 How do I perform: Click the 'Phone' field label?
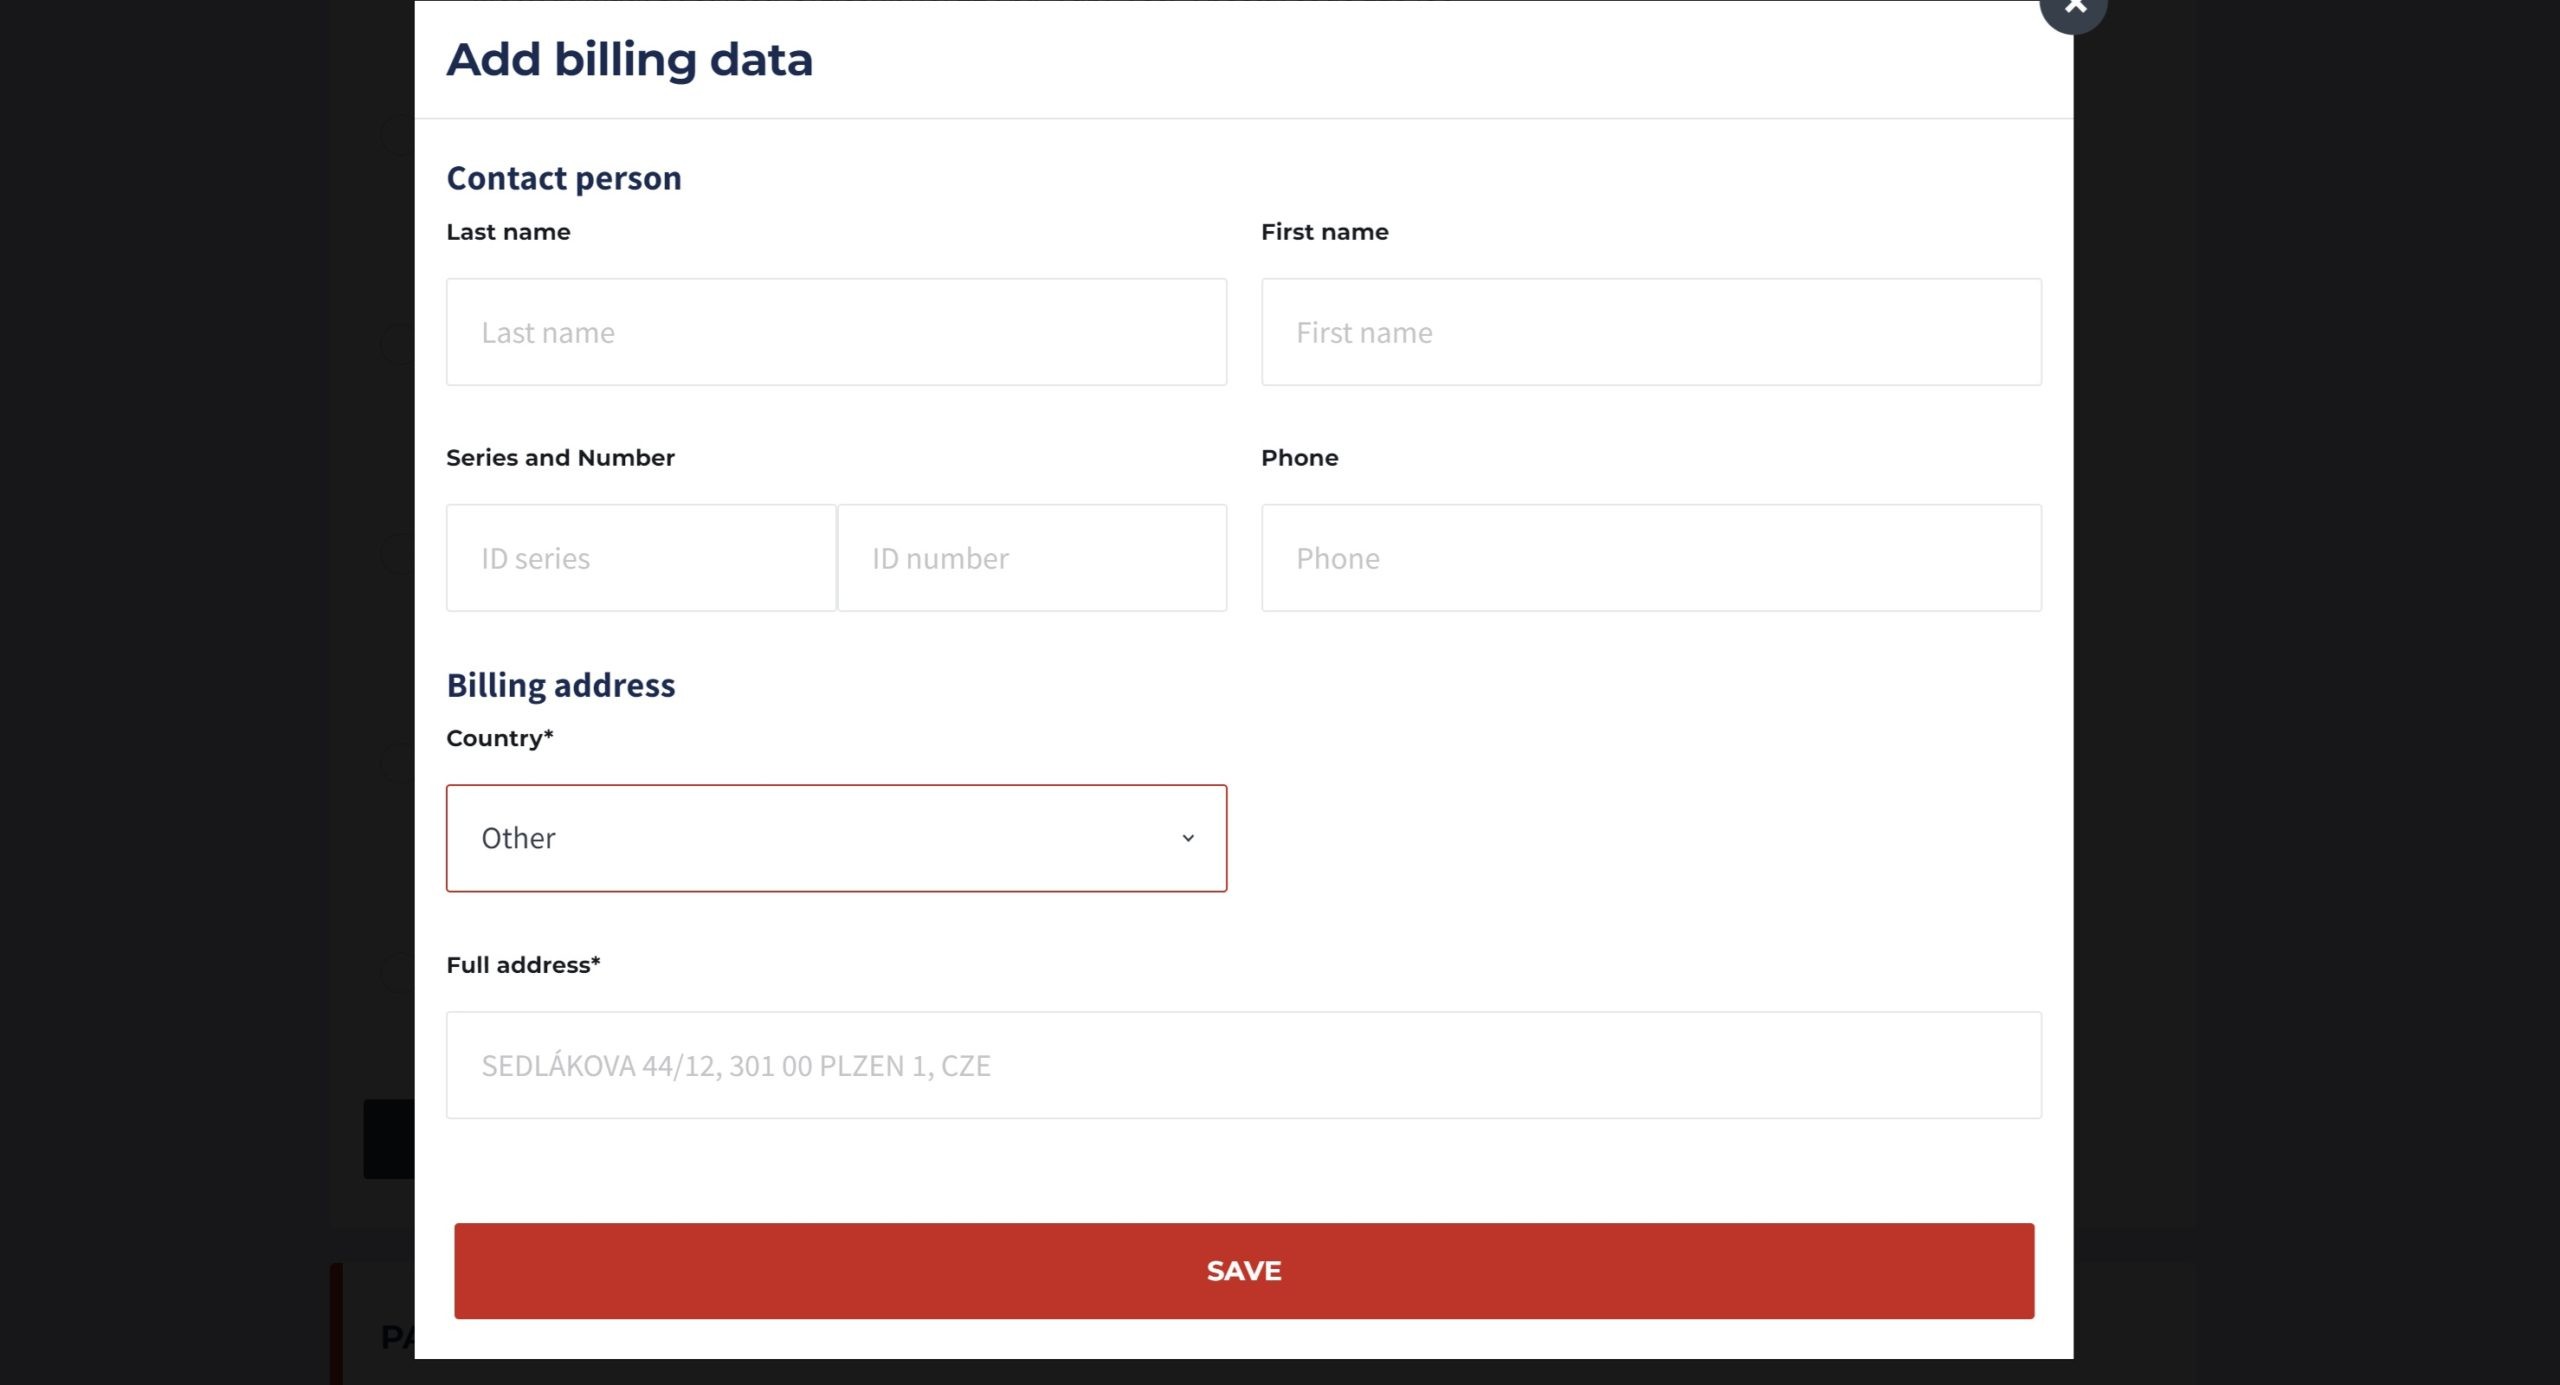[1299, 458]
